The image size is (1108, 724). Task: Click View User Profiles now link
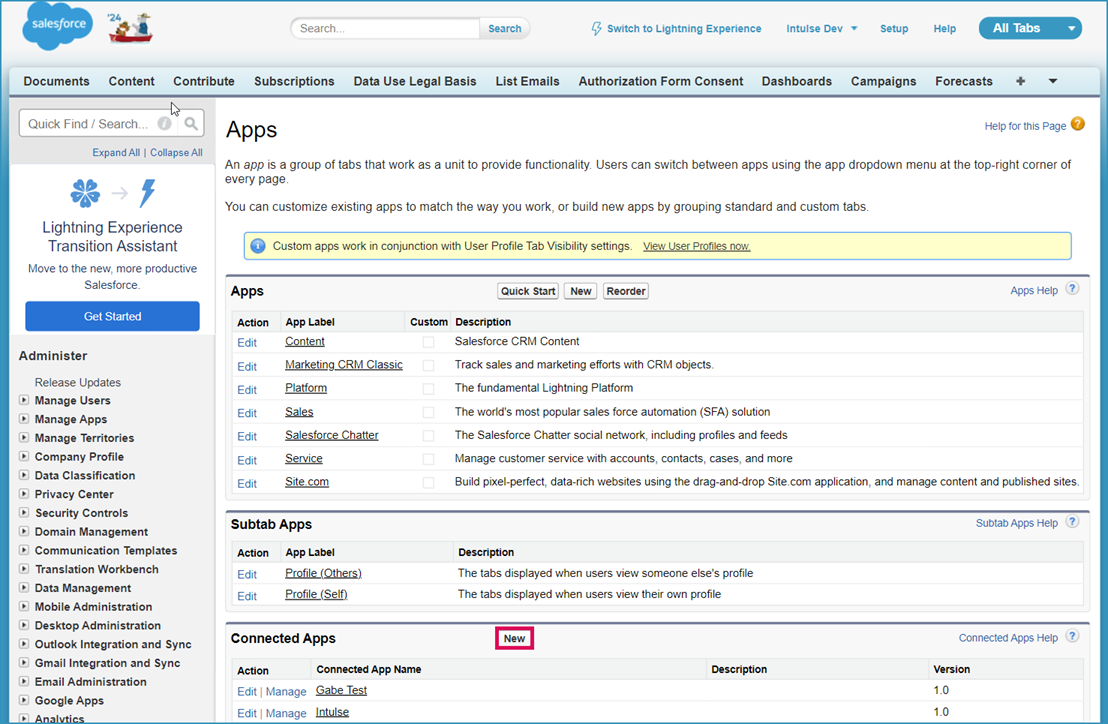(696, 247)
